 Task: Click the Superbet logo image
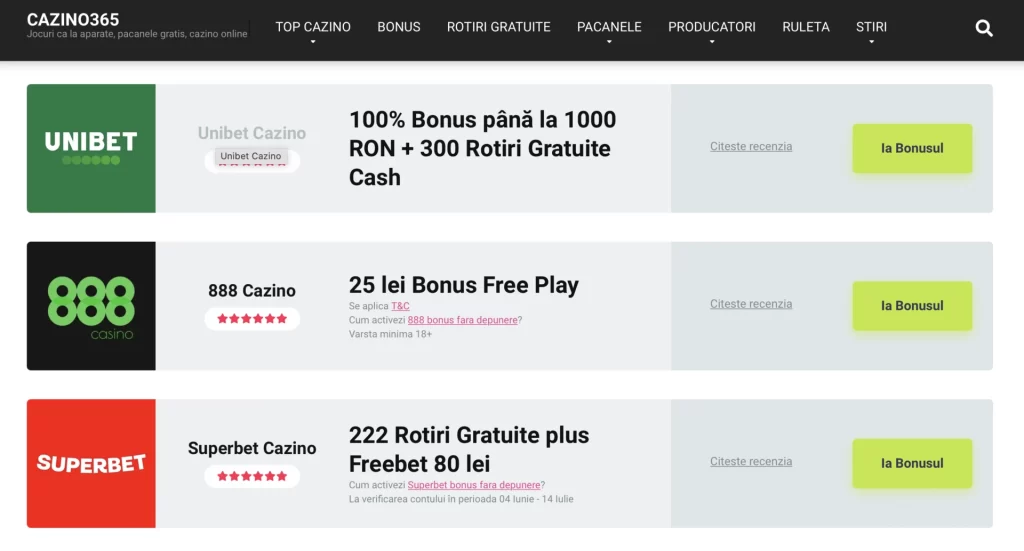pos(91,464)
